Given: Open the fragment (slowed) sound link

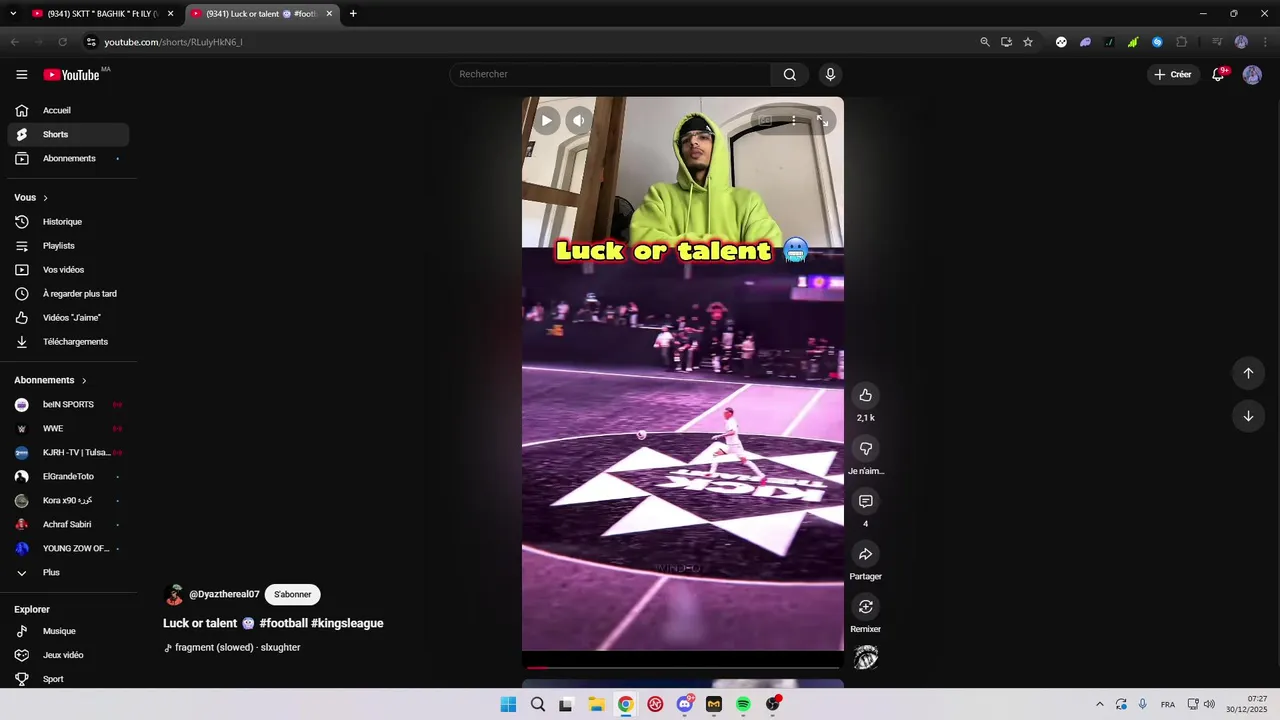Looking at the screenshot, I should point(238,647).
